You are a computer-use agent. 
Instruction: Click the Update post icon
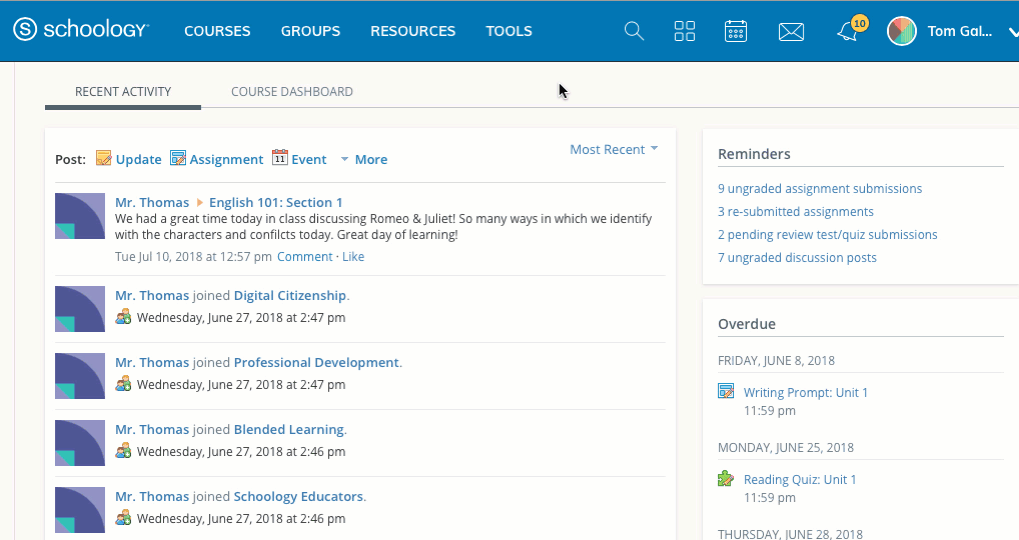104,159
